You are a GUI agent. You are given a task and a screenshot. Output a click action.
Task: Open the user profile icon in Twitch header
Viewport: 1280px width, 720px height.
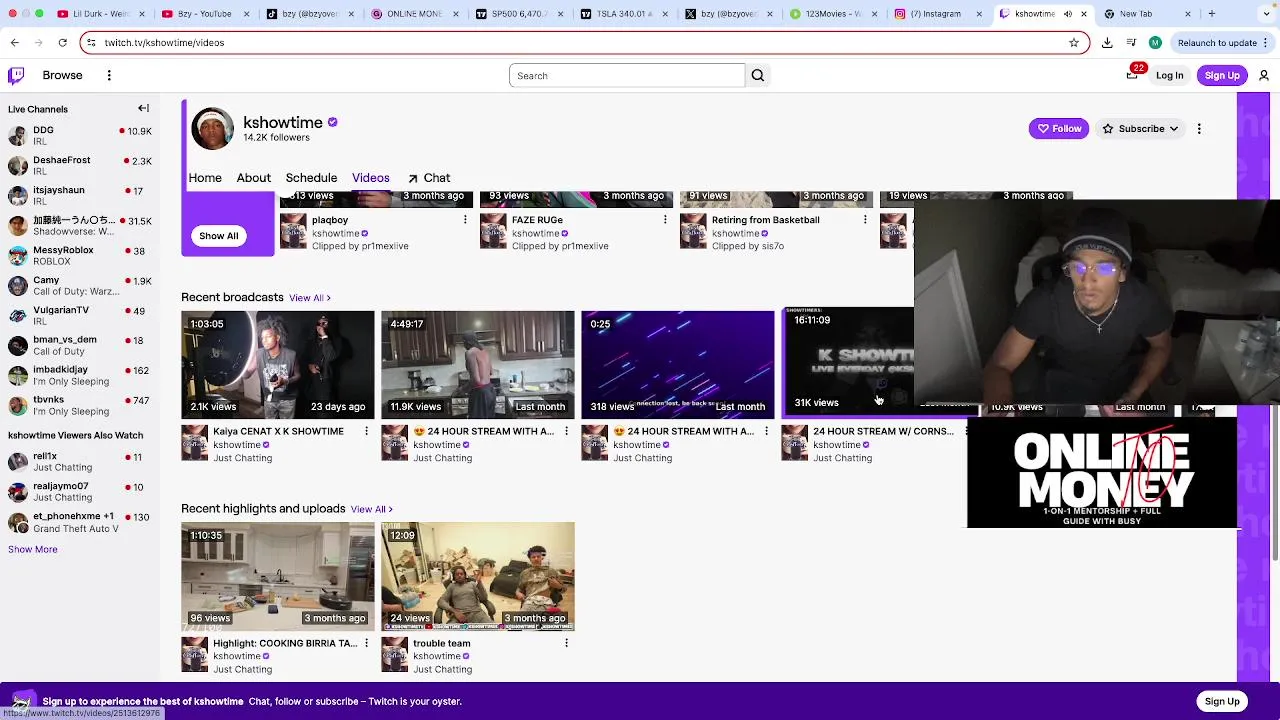click(1264, 75)
